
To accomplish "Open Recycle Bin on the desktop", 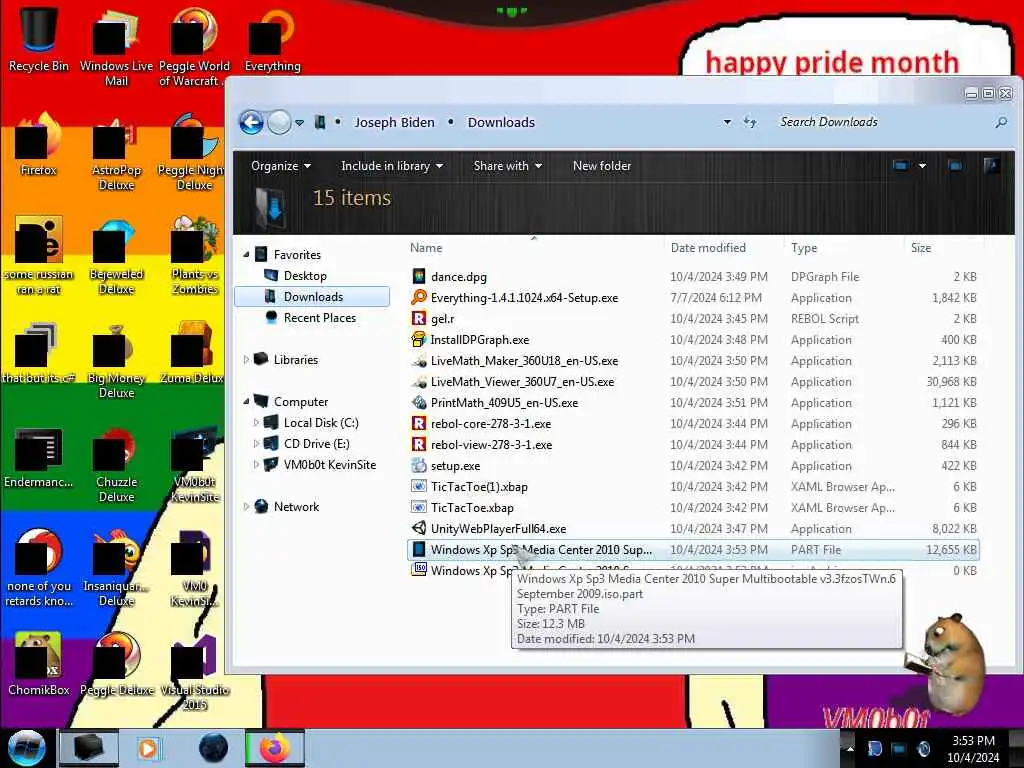I will pos(38,40).
